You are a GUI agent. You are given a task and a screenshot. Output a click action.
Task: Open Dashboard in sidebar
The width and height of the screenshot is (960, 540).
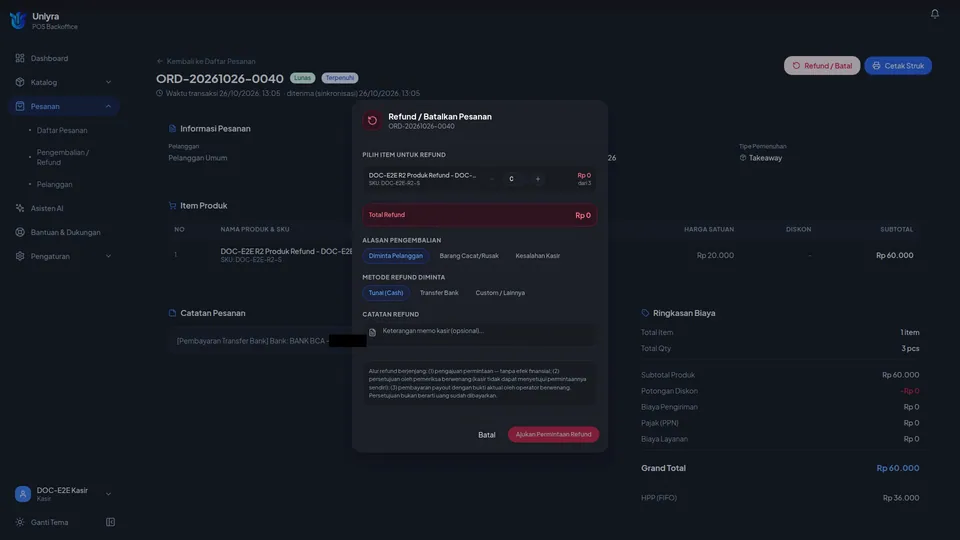64,58
